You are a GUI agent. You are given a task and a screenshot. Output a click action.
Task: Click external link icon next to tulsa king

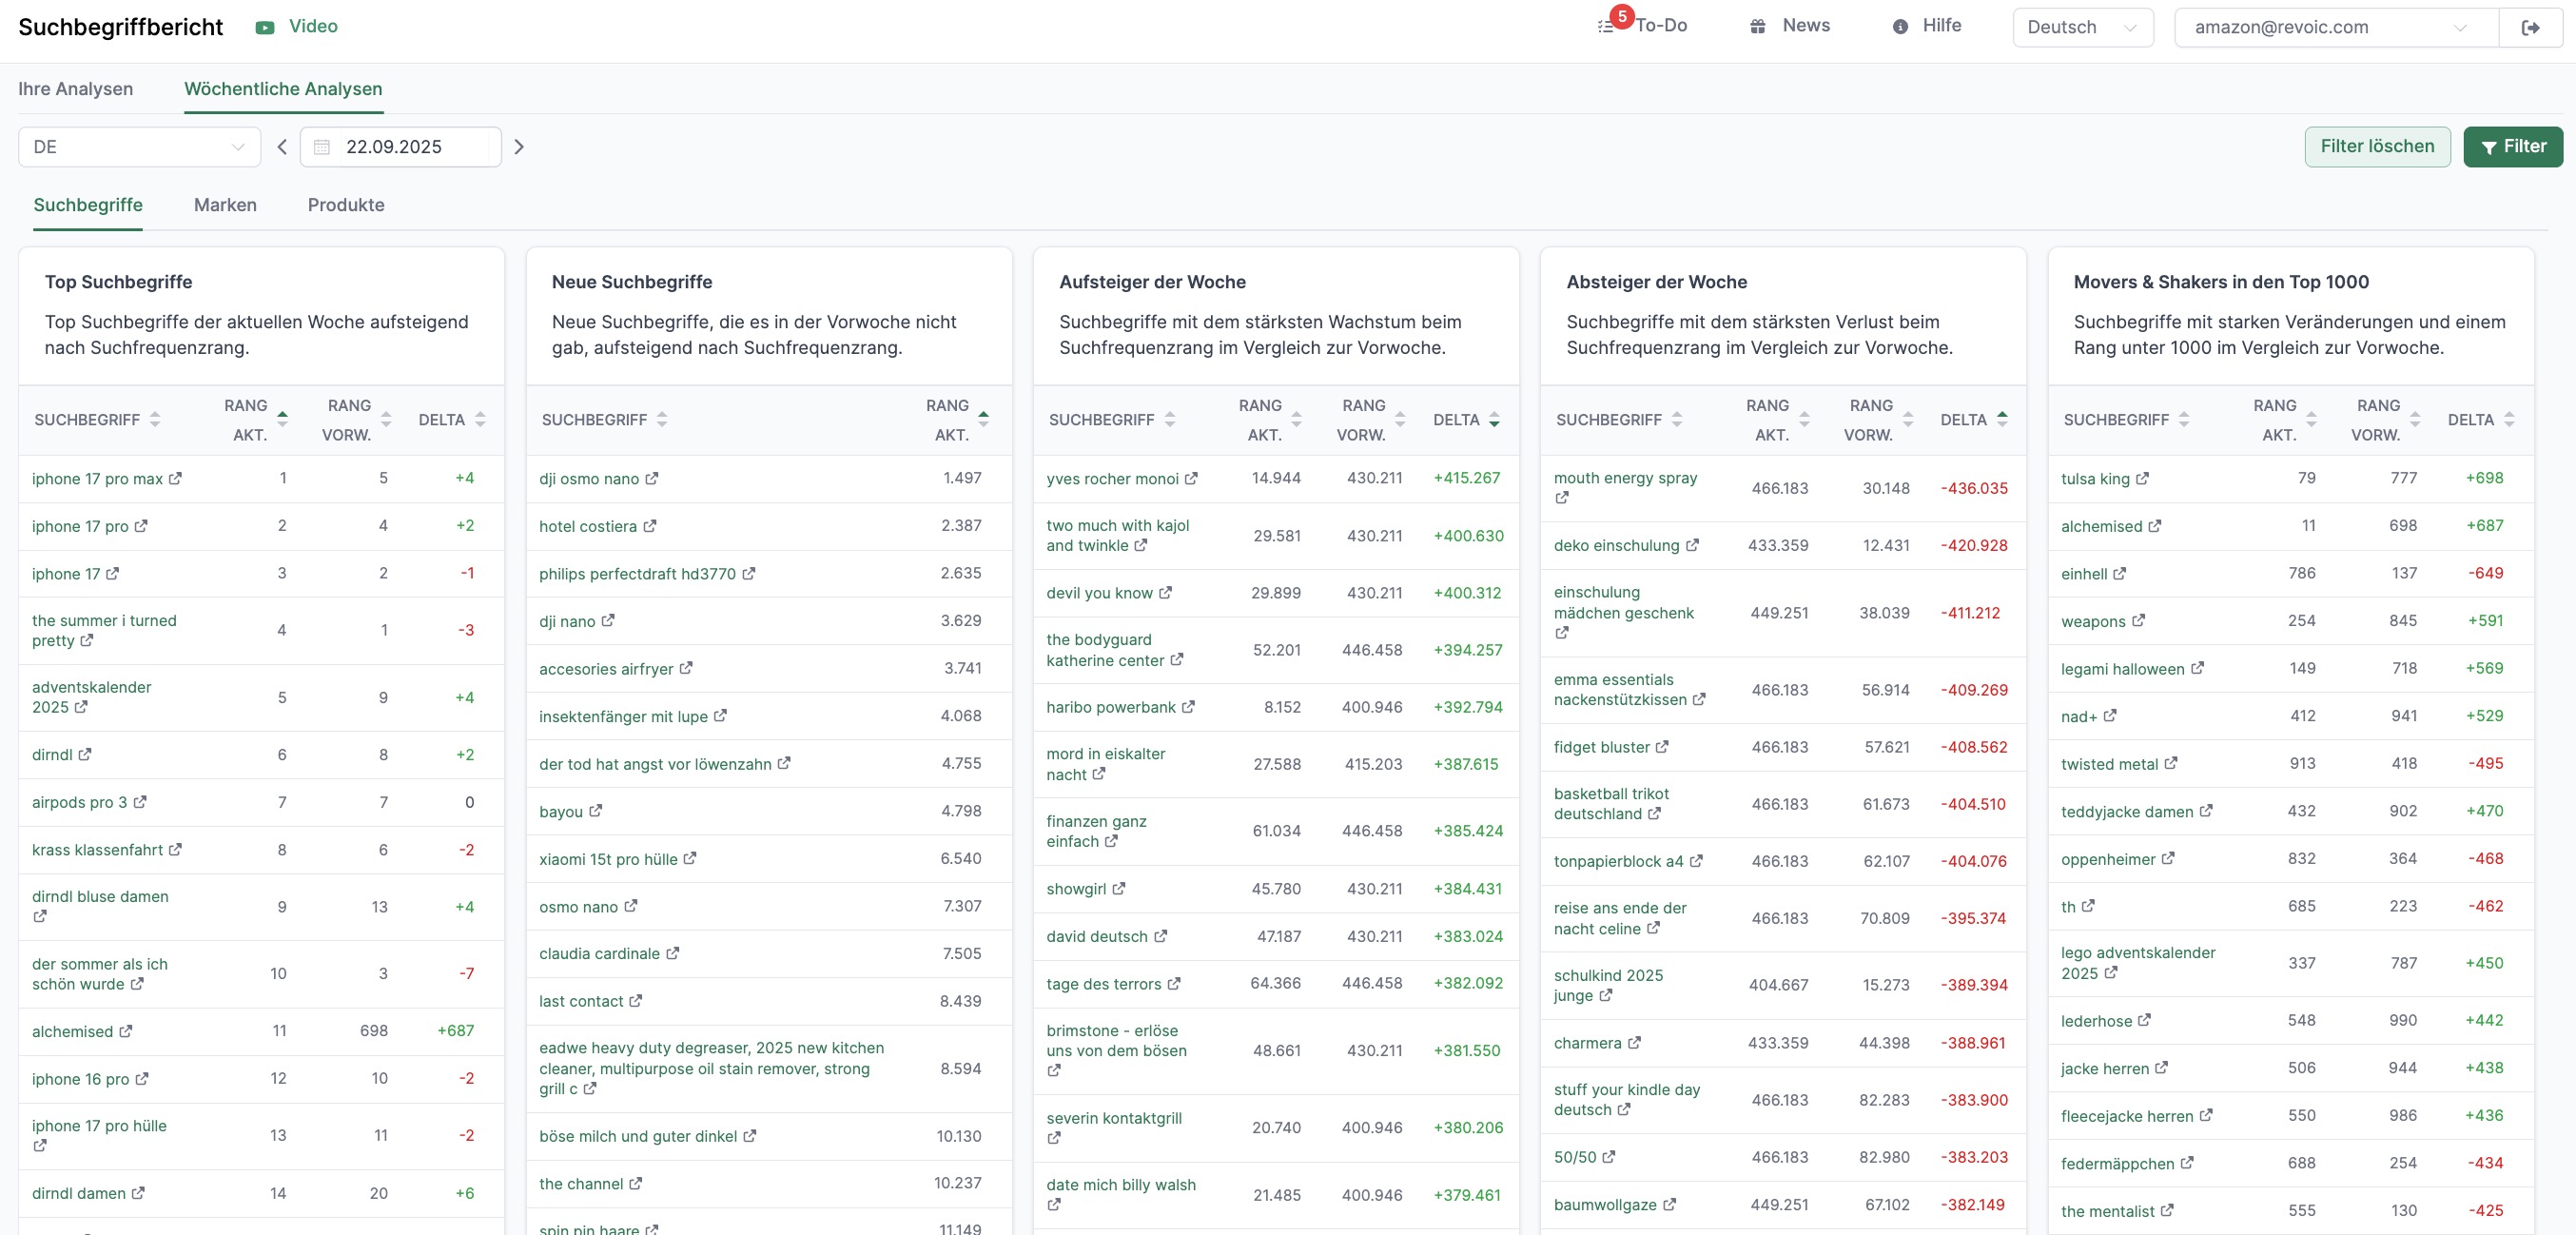point(2142,479)
